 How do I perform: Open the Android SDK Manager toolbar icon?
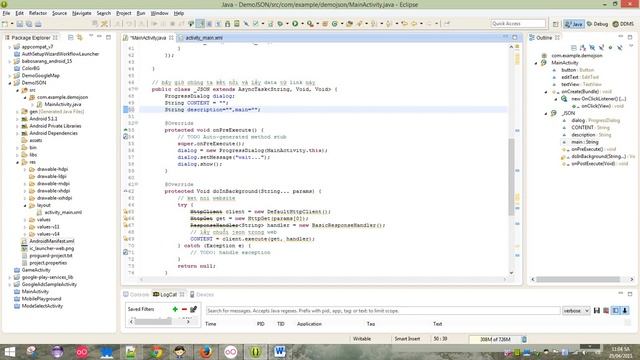(x=227, y=24)
